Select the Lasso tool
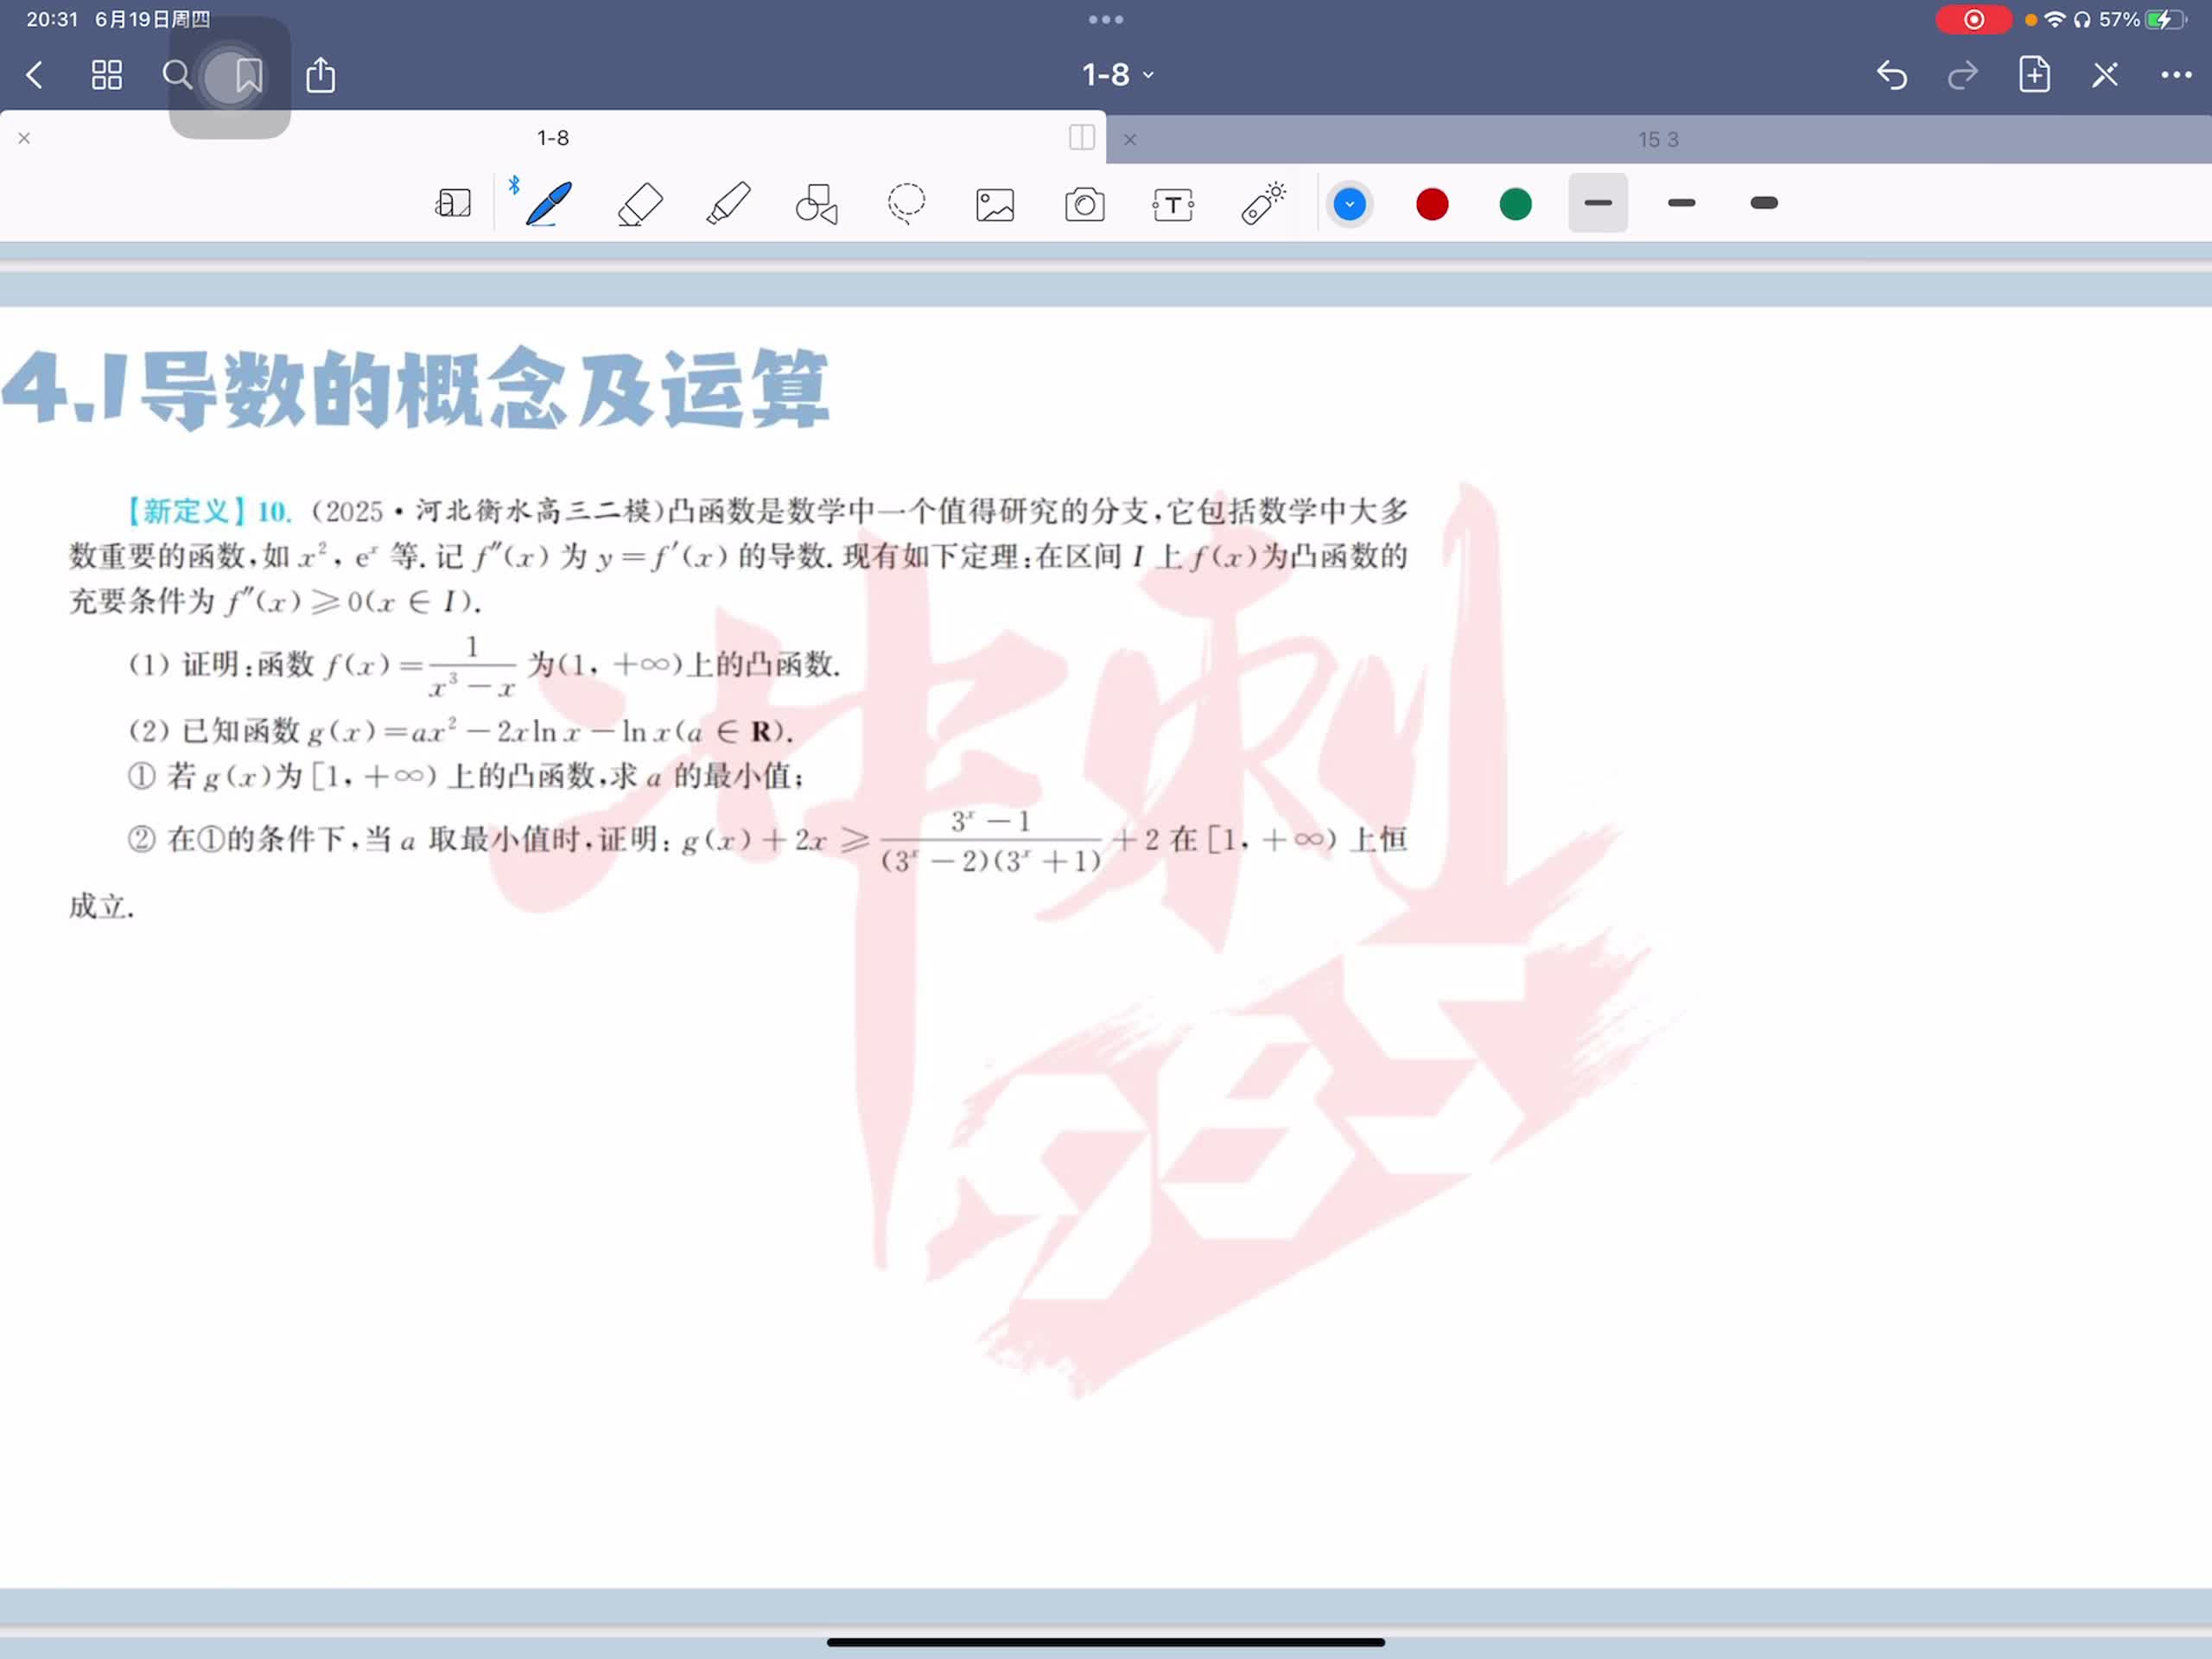 906,204
